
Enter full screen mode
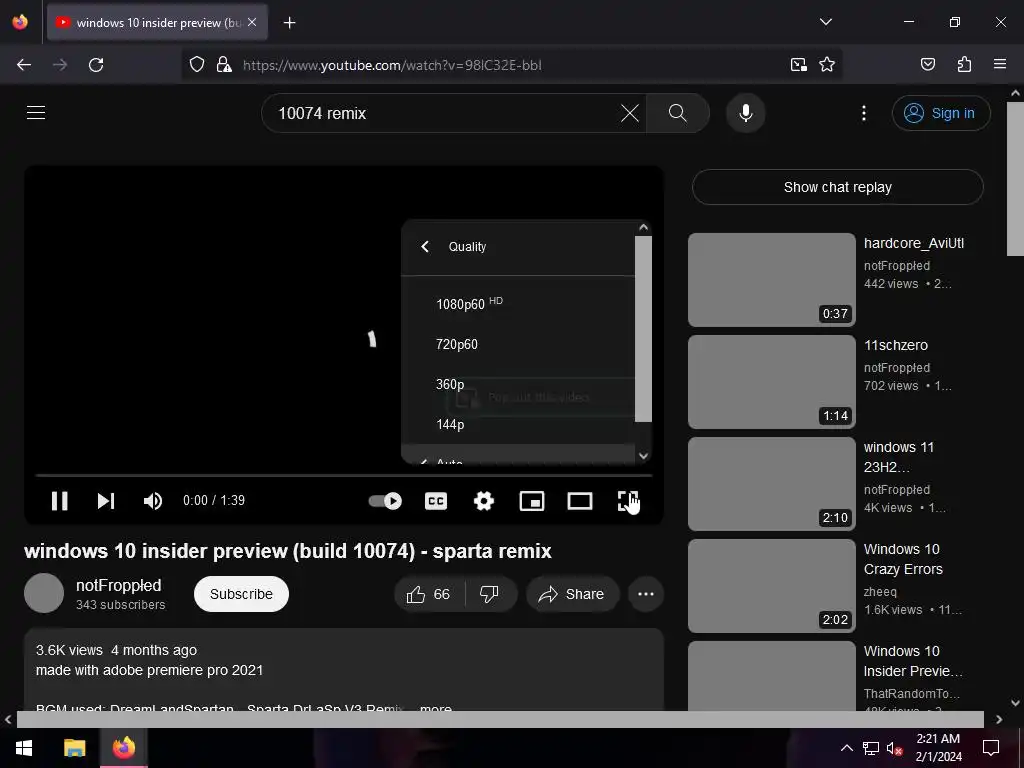[628, 501]
